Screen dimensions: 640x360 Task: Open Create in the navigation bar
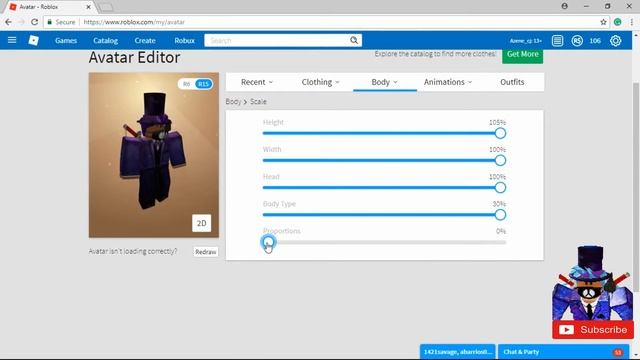pyautogui.click(x=145, y=40)
